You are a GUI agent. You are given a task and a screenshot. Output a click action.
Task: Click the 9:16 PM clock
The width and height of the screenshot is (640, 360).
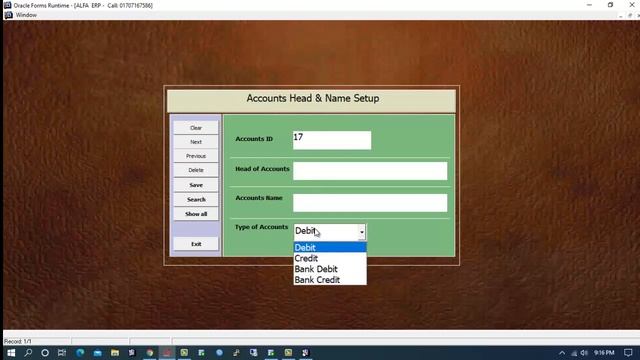point(604,353)
